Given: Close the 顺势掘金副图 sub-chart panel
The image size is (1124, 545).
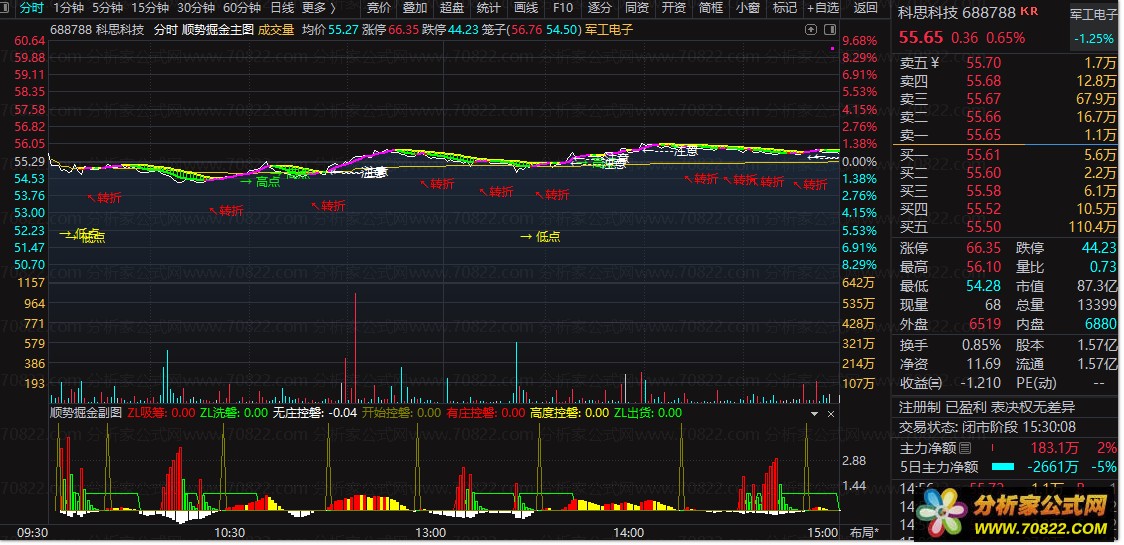Looking at the screenshot, I should pos(831,414).
